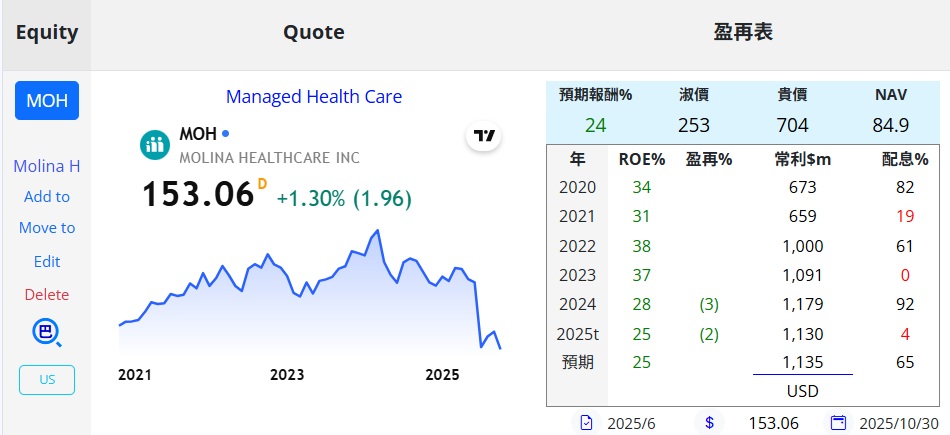Image resolution: width=950 pixels, height=435 pixels.
Task: Open the Managed Health Care industry link
Action: click(314, 97)
